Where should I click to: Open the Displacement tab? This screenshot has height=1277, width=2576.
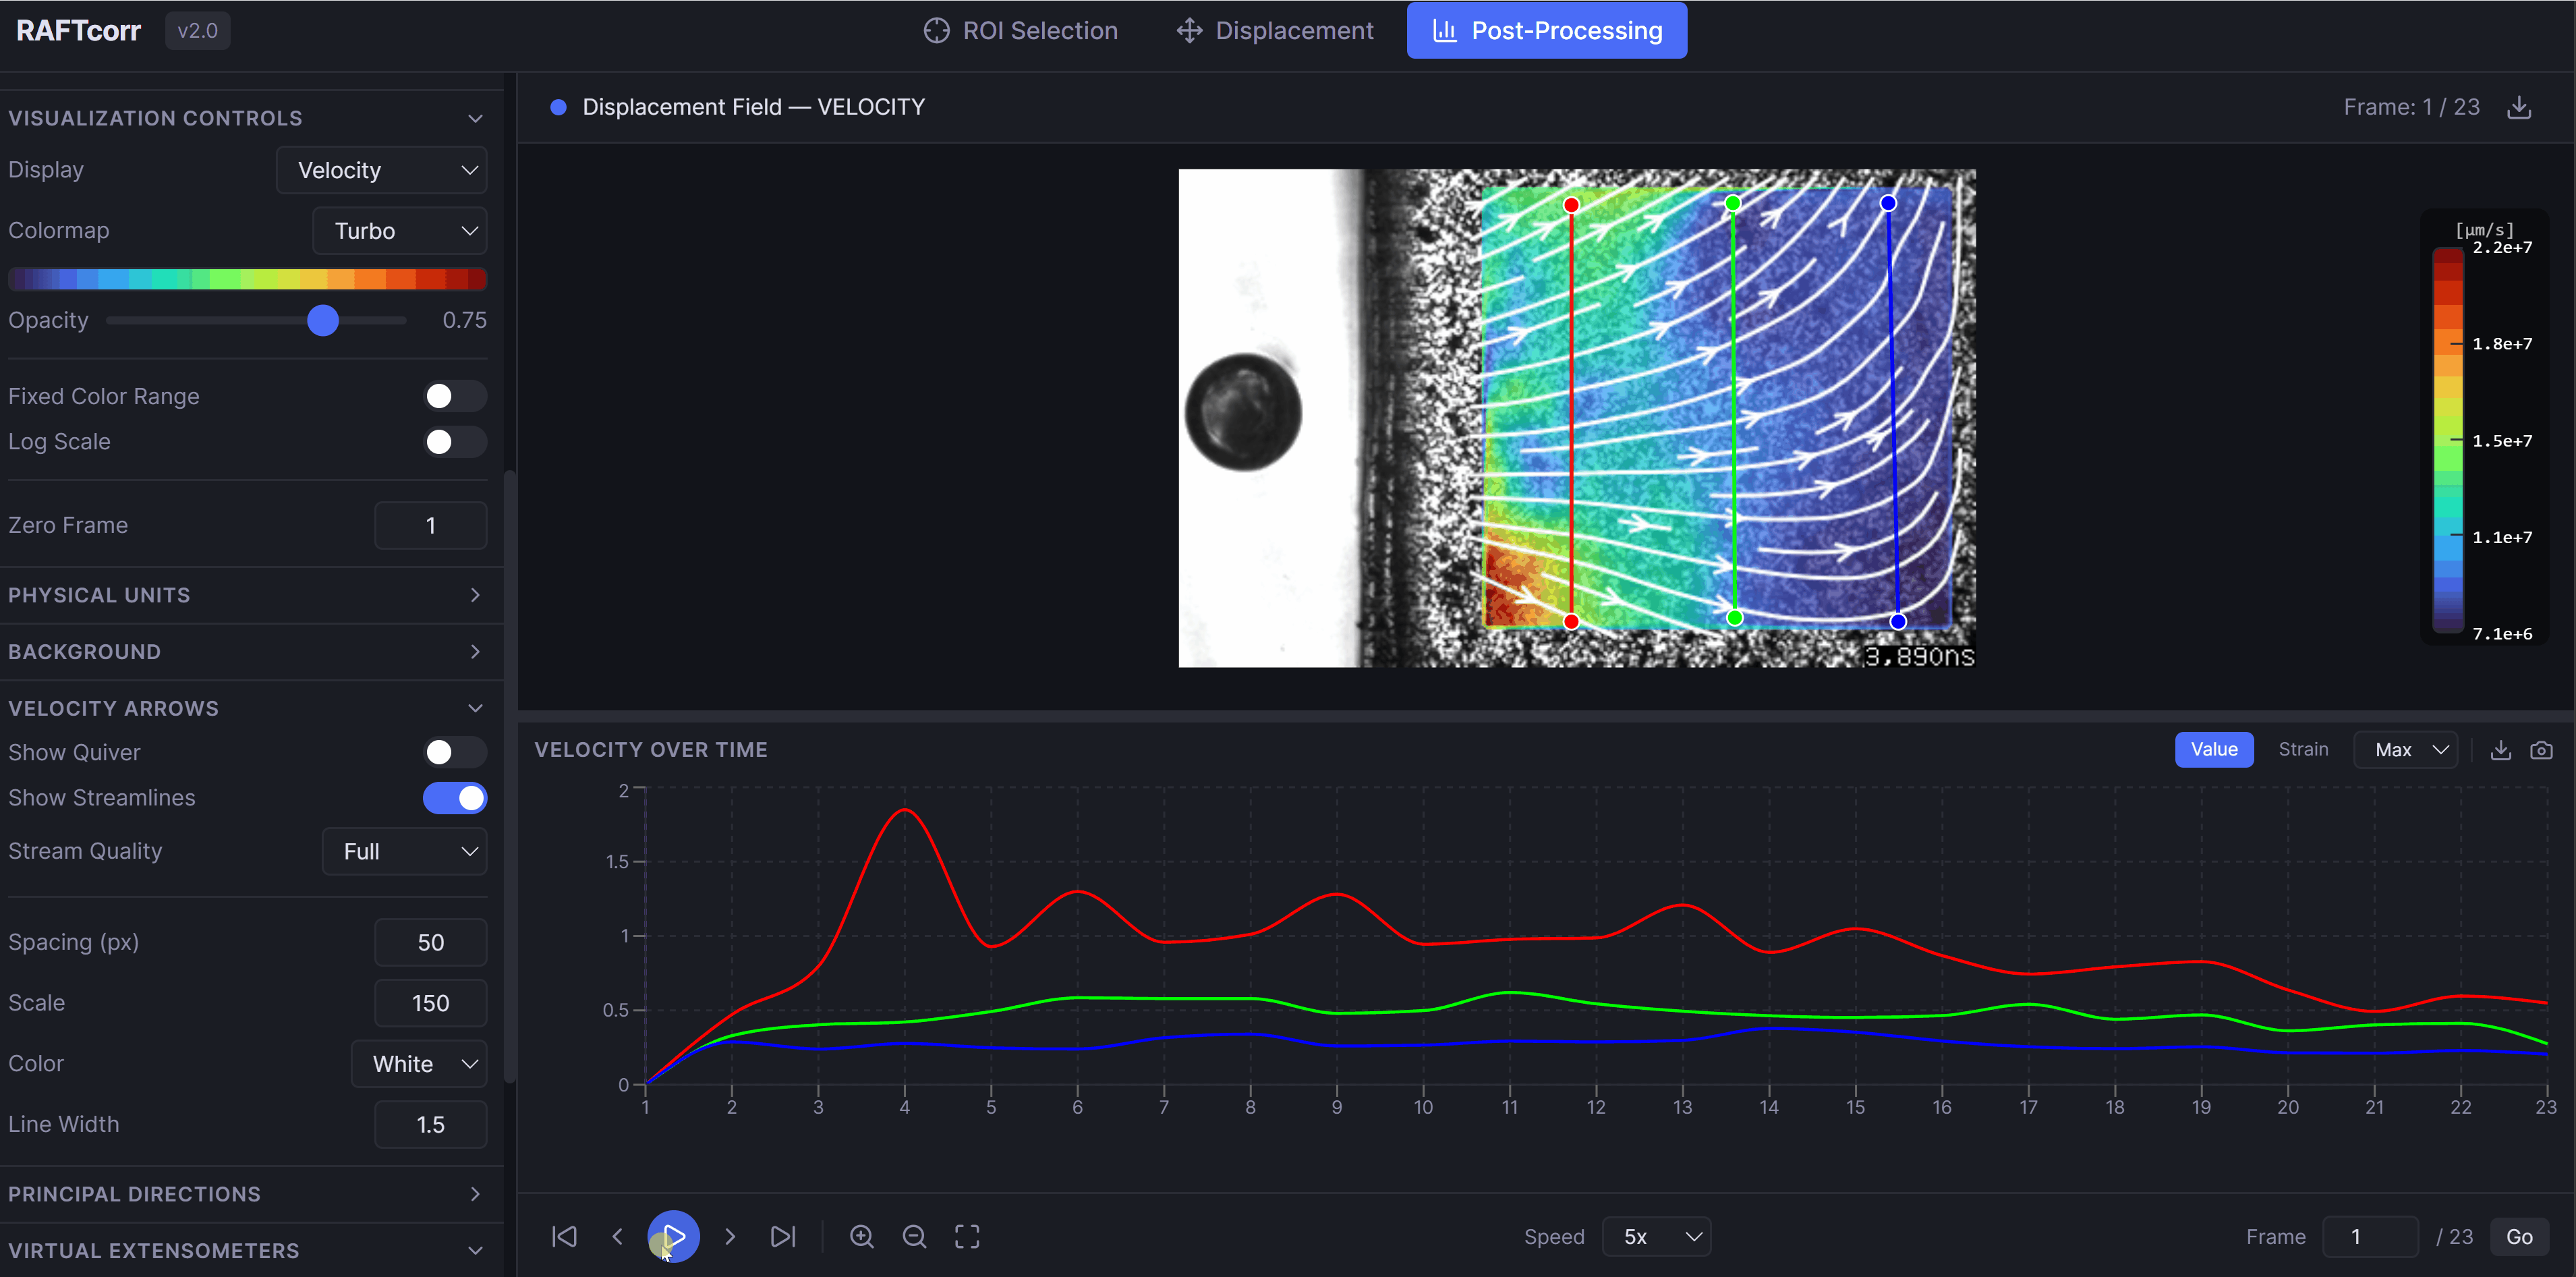(1275, 31)
